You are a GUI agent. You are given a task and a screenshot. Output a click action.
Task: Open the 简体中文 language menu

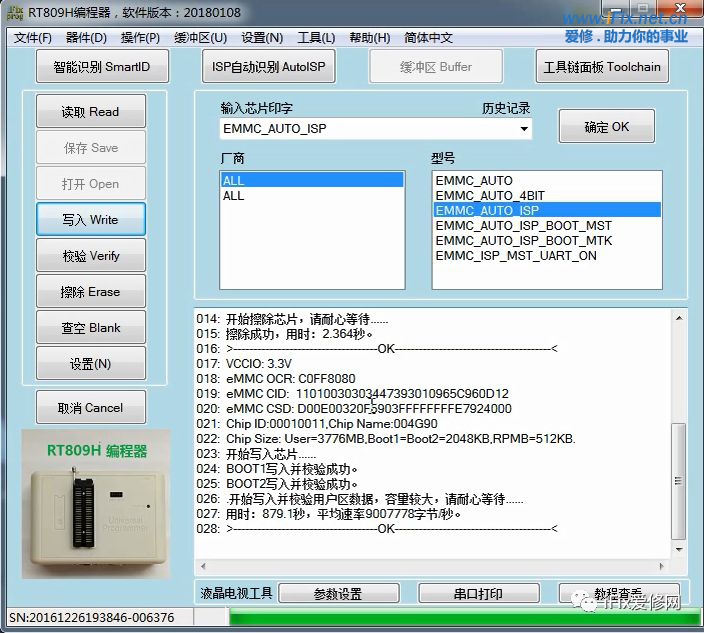tap(428, 38)
